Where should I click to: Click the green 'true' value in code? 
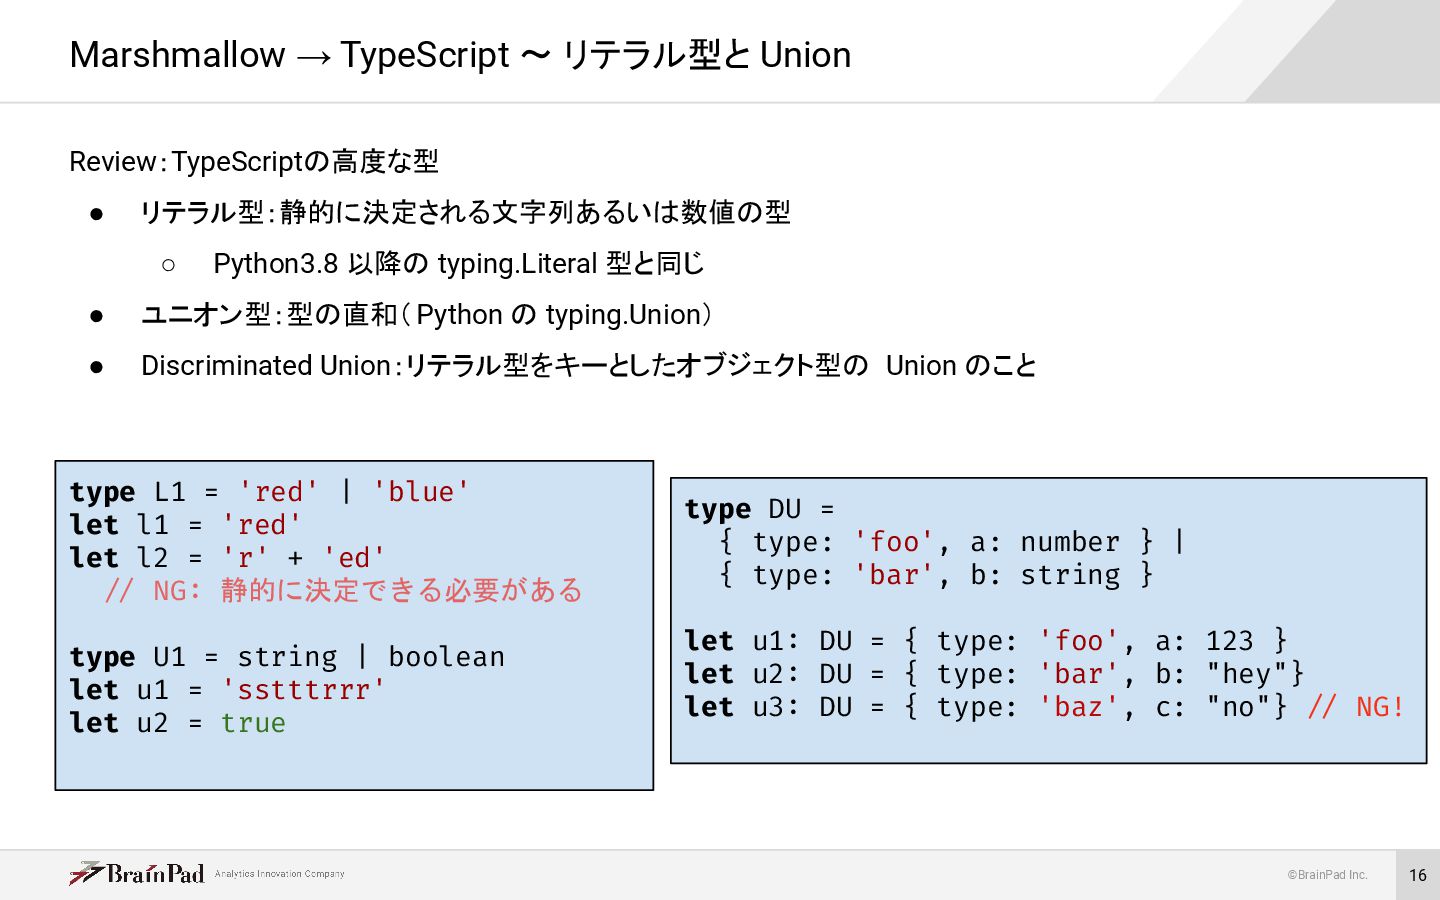253,723
